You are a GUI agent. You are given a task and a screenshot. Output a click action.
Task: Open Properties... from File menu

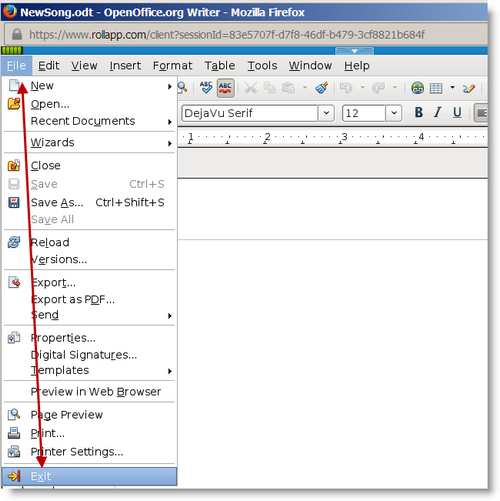coord(89,338)
